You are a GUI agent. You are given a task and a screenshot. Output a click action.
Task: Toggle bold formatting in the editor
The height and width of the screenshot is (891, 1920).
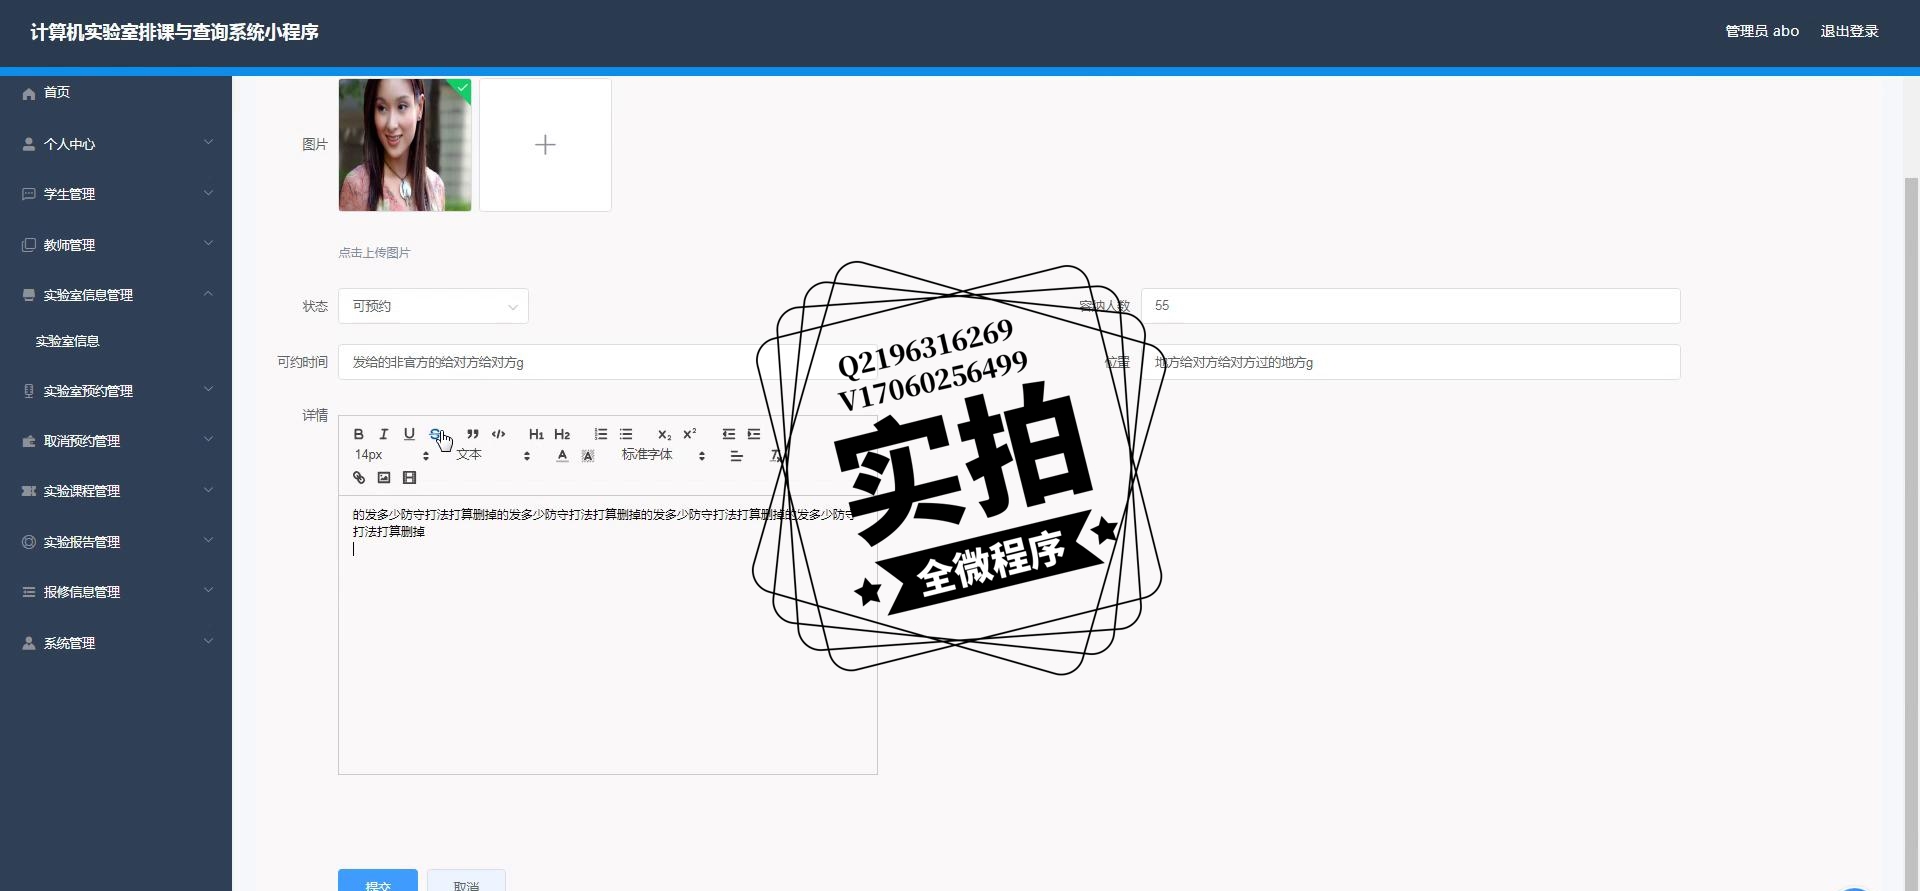pos(358,434)
